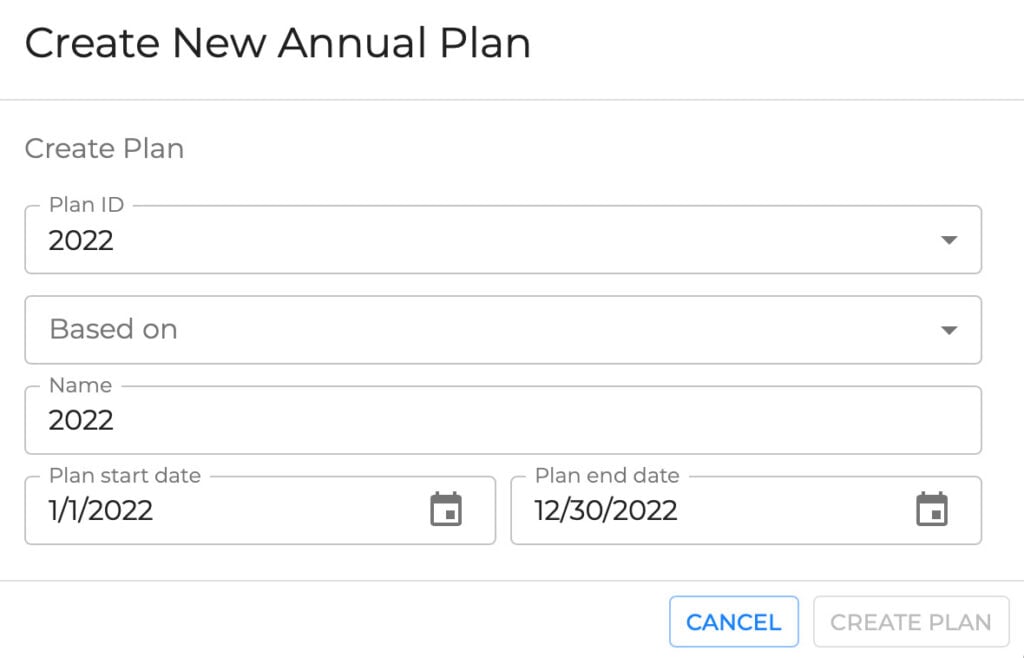
Task: Click the Plan ID value 2022
Action: point(81,240)
